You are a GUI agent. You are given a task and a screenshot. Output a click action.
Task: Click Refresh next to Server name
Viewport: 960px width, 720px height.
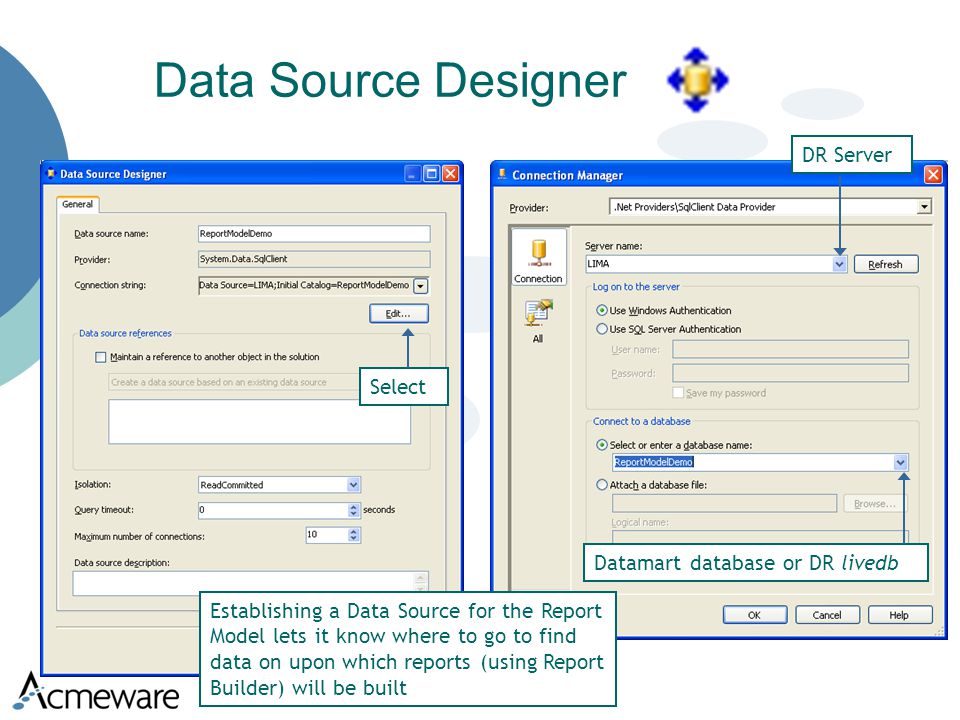885,264
